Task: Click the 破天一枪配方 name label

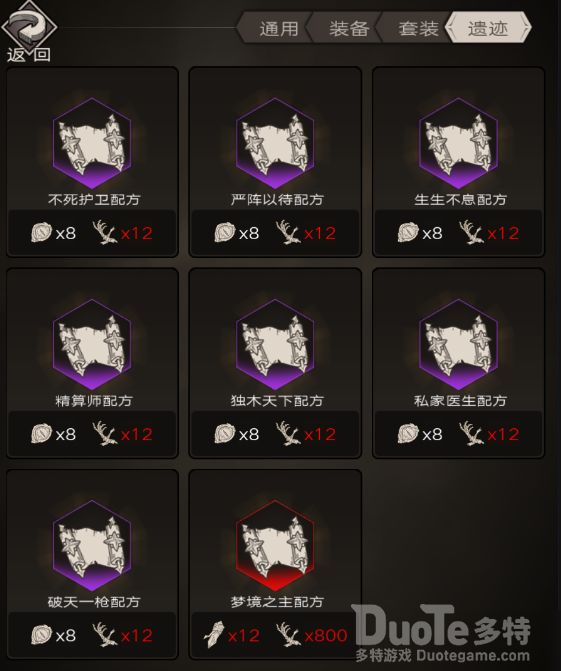Action: click(x=94, y=602)
